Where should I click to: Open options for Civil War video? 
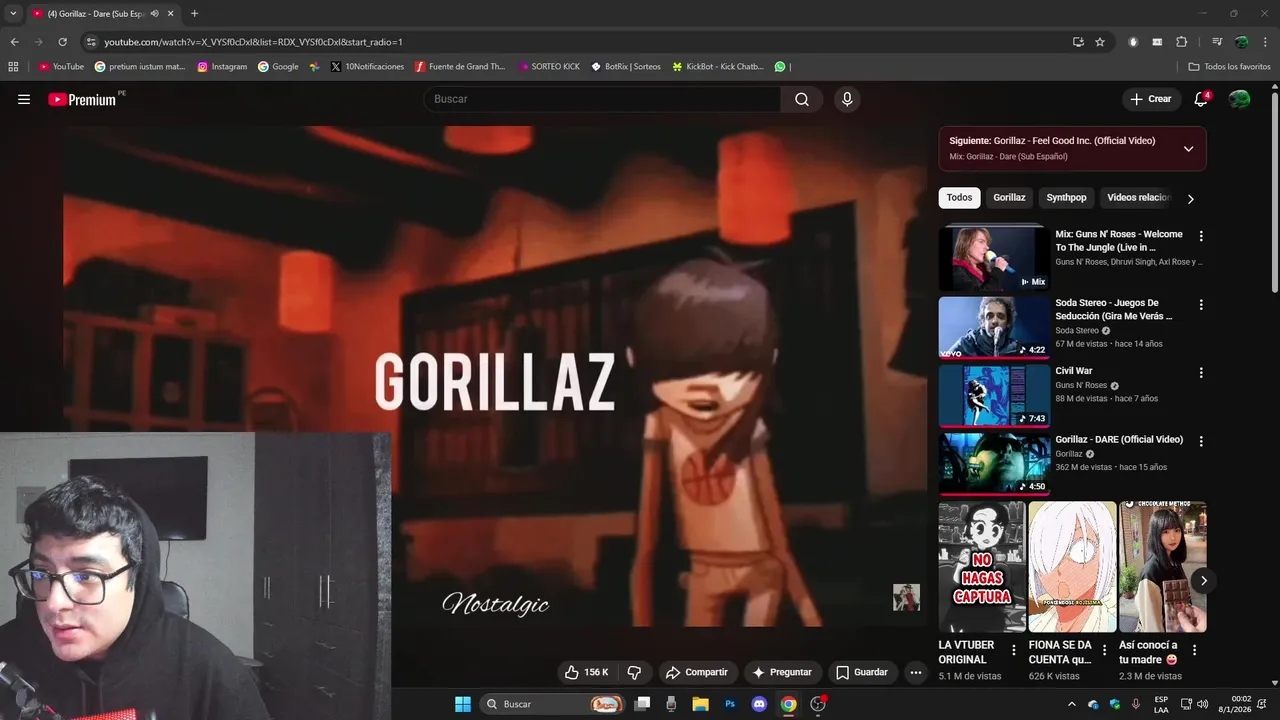(1201, 373)
